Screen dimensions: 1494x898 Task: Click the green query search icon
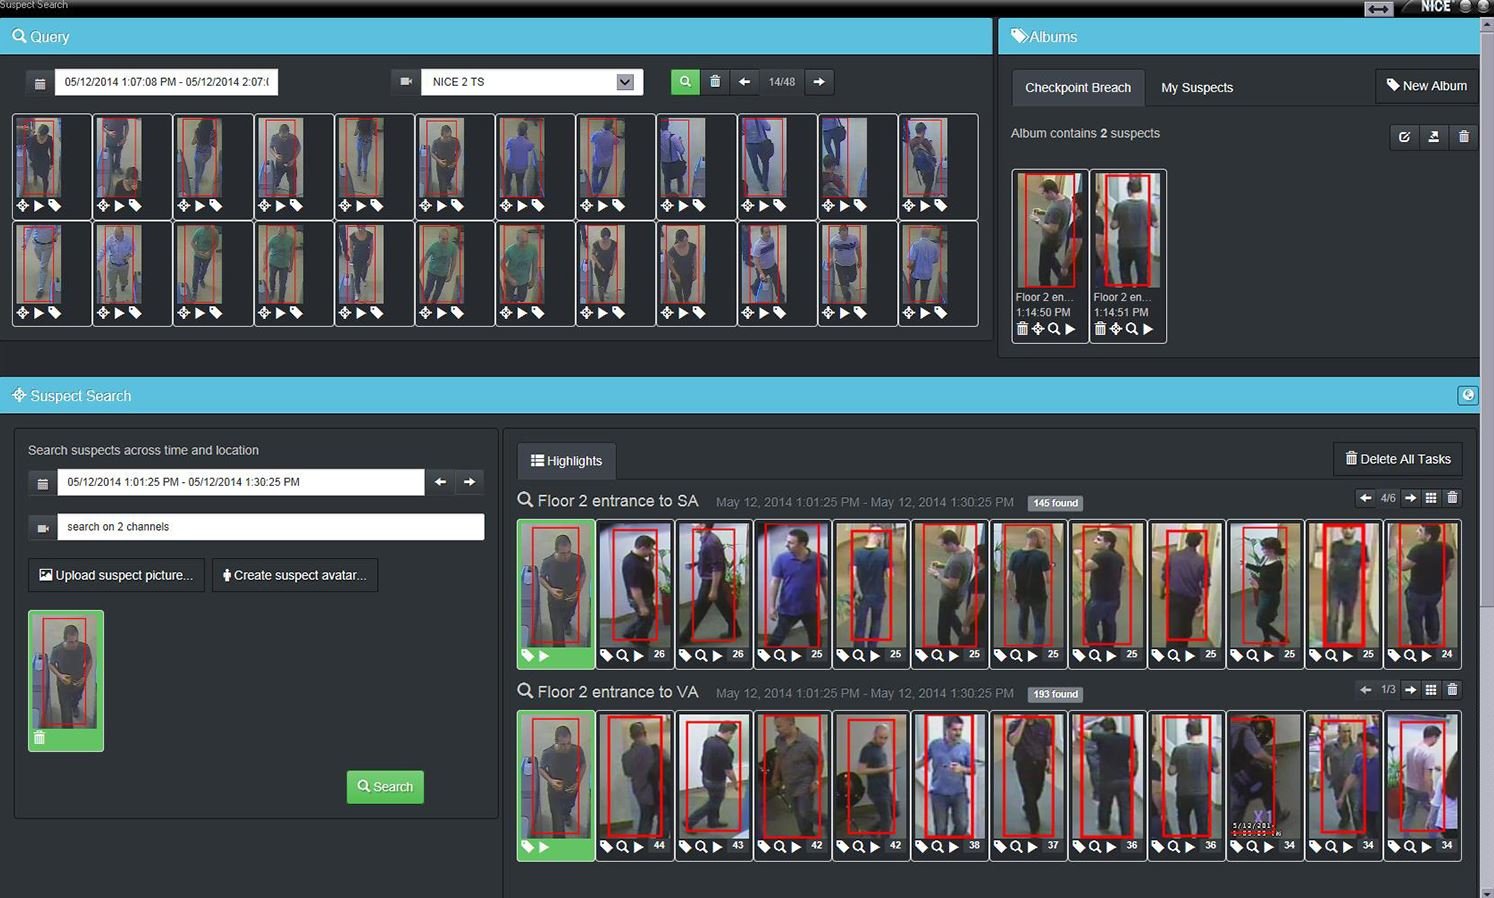tap(685, 82)
